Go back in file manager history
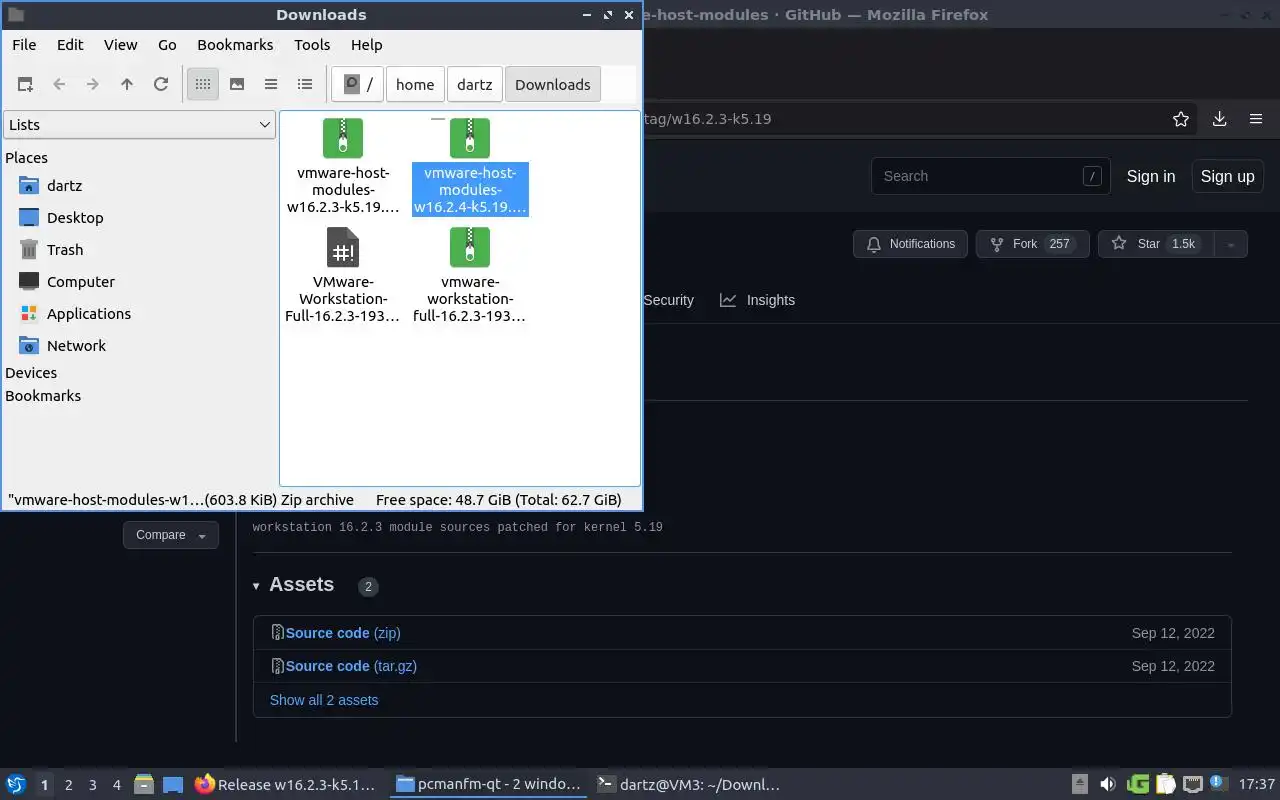Screen dimensions: 1280x800 (59, 85)
